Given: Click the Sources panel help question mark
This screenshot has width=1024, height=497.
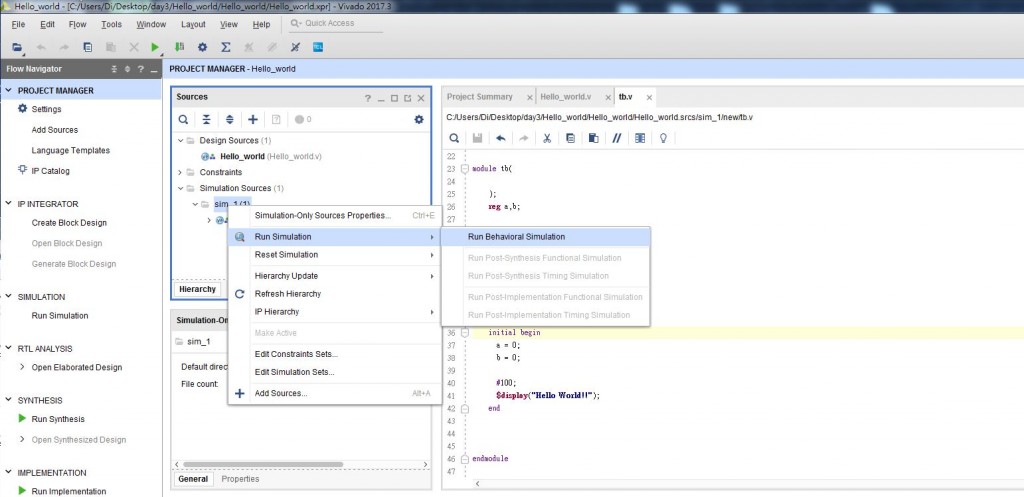Looking at the screenshot, I should point(368,98).
